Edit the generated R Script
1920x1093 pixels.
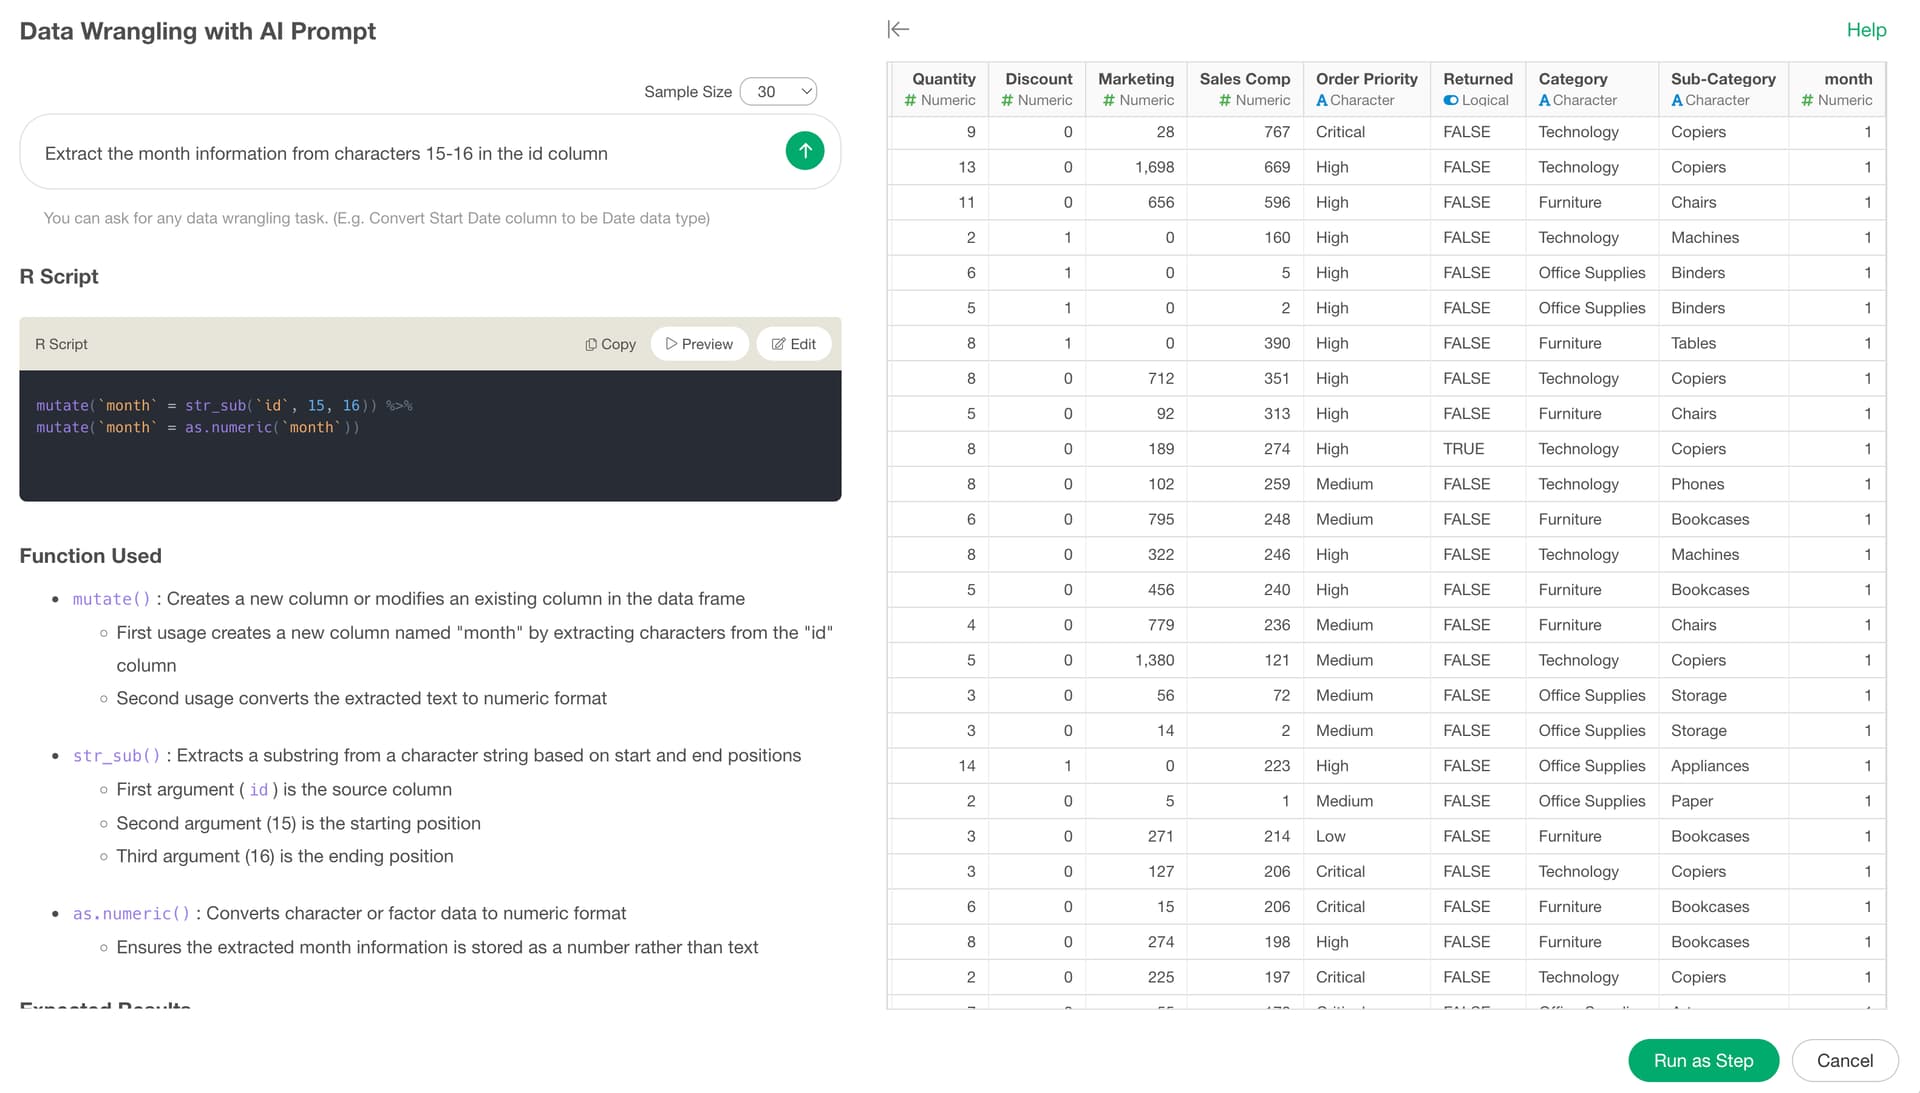793,344
